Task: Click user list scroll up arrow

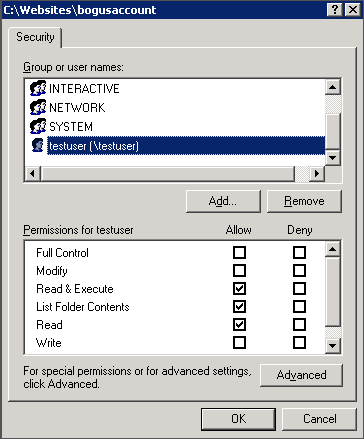Action: coord(332,87)
